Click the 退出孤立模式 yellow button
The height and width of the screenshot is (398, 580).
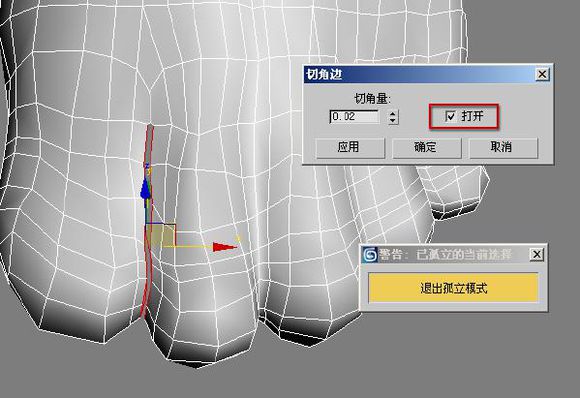point(453,288)
